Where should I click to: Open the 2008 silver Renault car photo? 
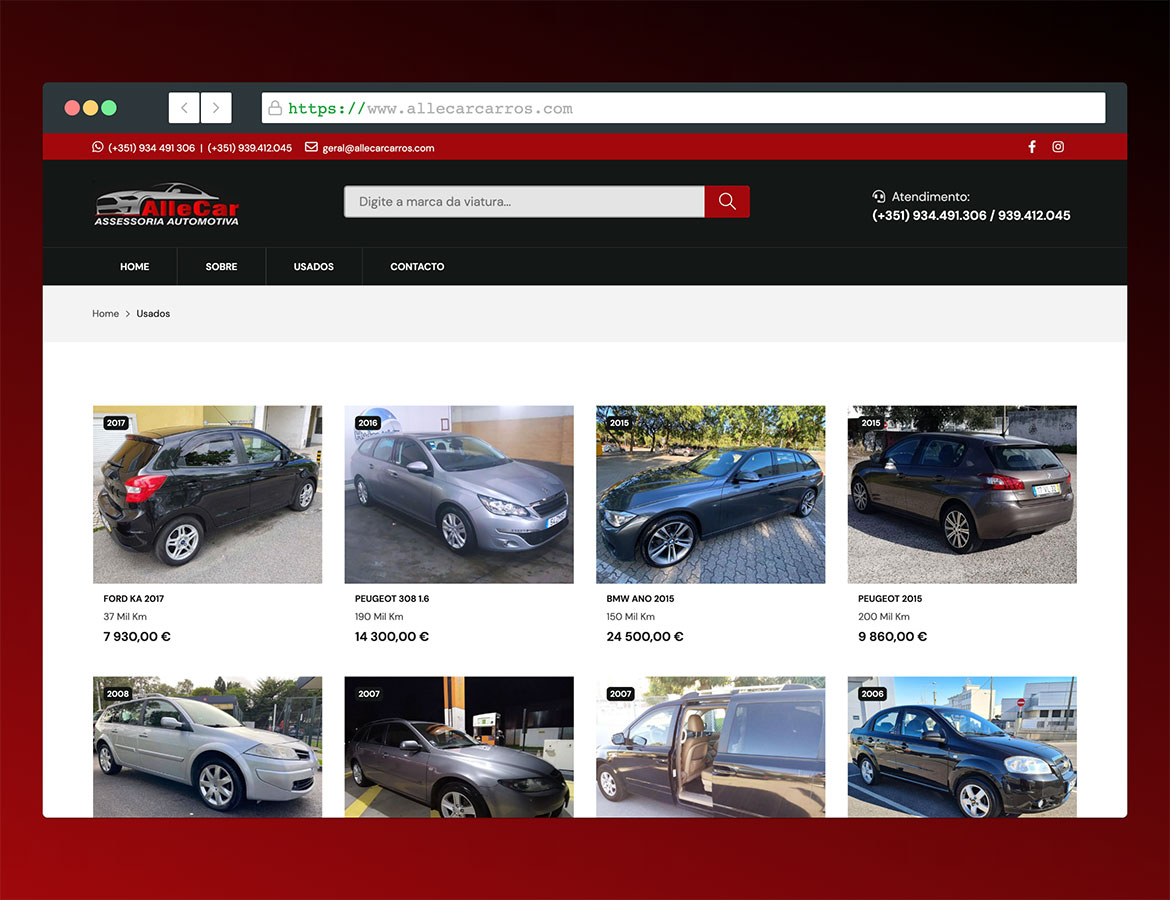coord(207,747)
